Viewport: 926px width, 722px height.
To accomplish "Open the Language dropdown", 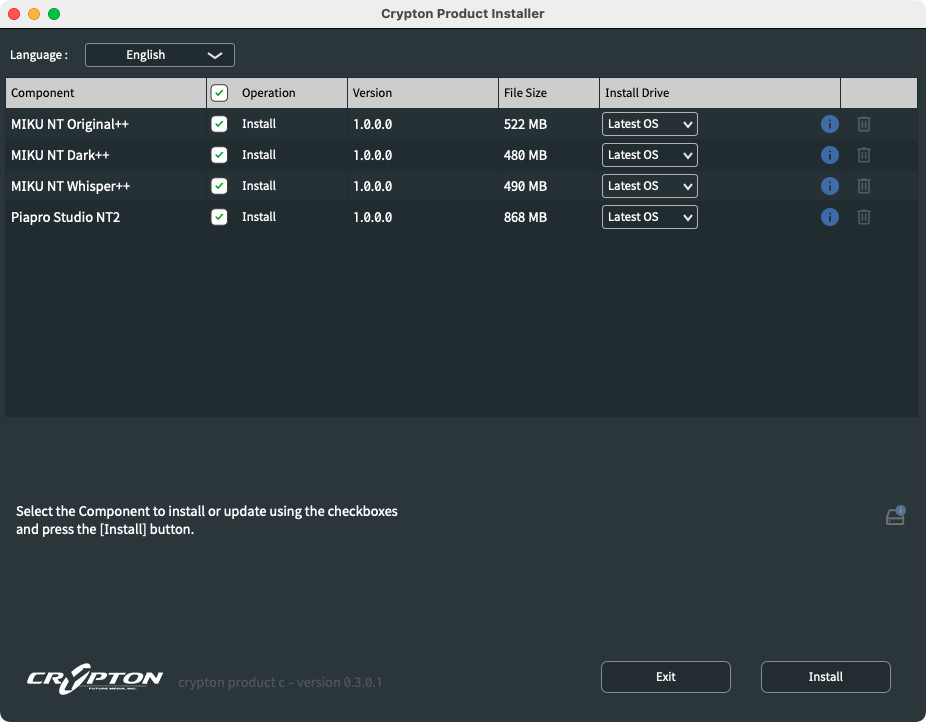I will click(159, 55).
